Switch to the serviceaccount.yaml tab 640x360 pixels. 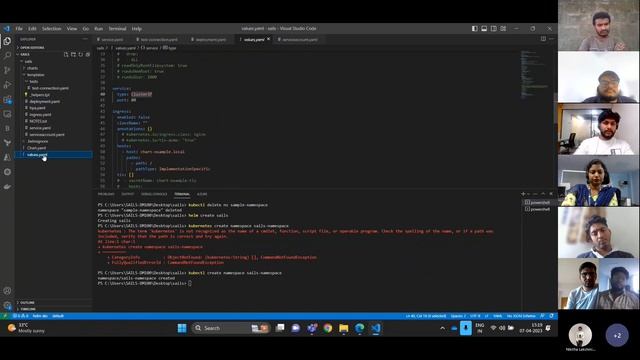click(300, 40)
